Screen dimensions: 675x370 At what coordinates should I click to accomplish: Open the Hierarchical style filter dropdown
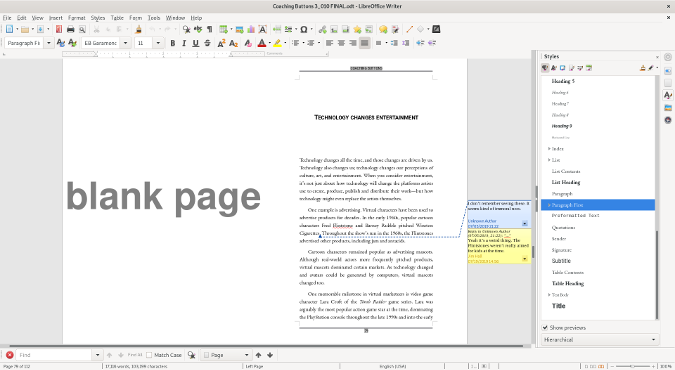click(x=600, y=340)
